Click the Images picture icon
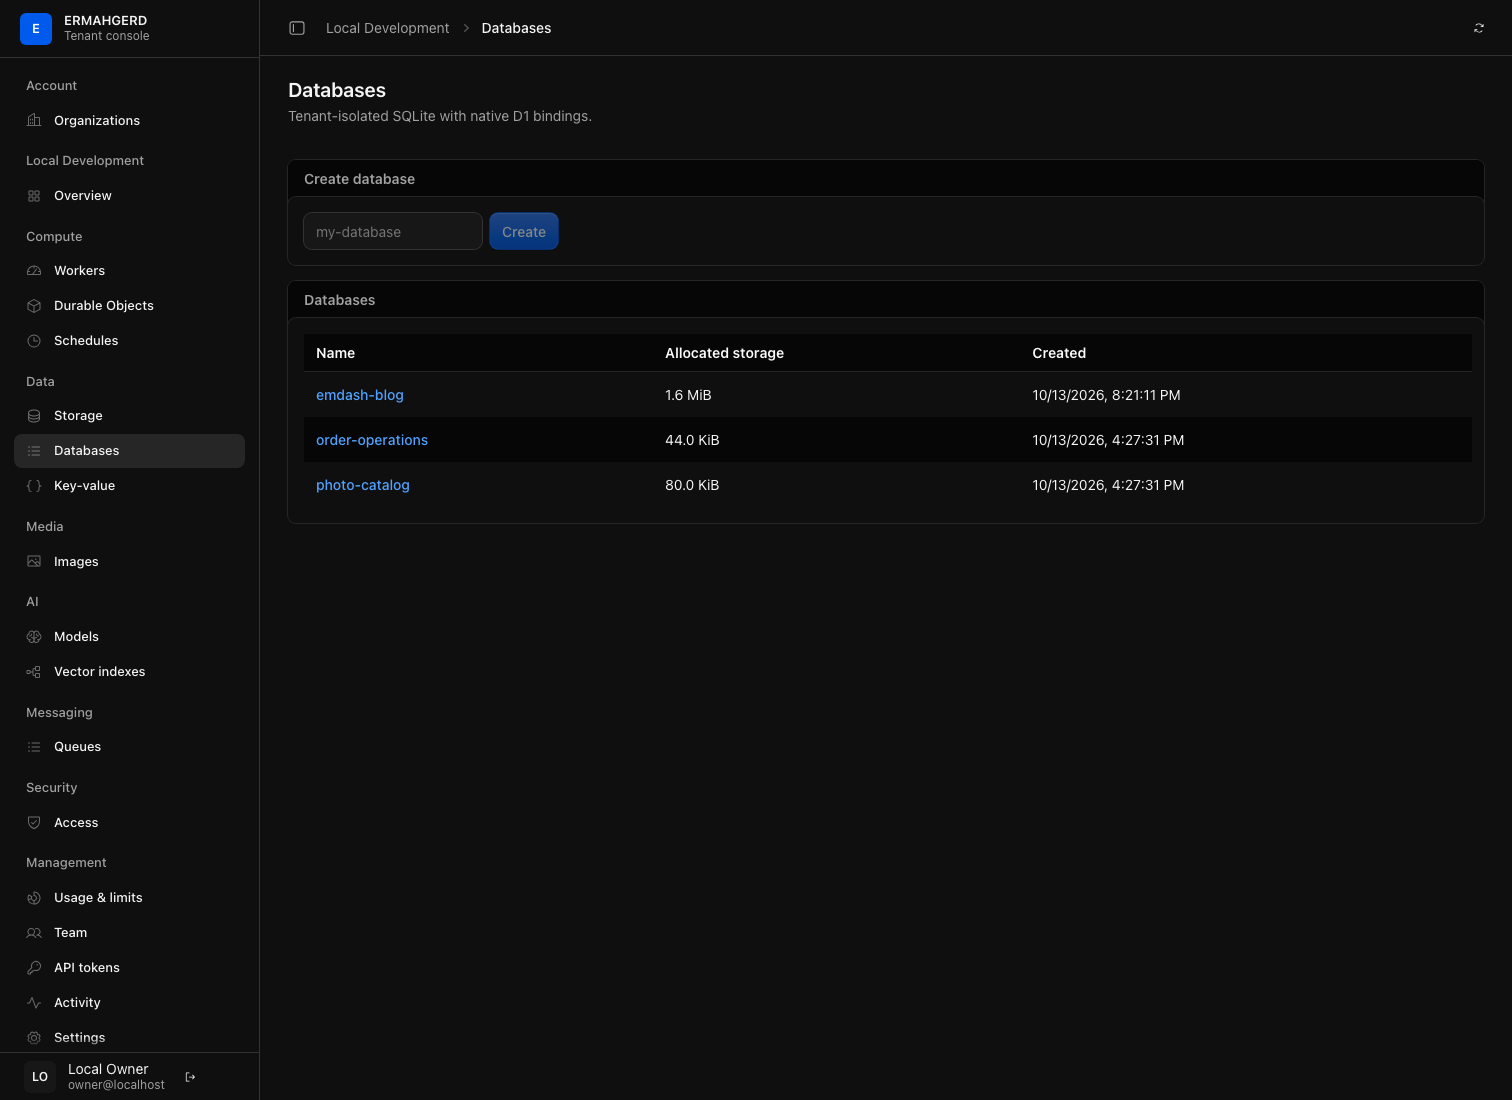Viewport: 1512px width, 1100px height. [x=34, y=562]
